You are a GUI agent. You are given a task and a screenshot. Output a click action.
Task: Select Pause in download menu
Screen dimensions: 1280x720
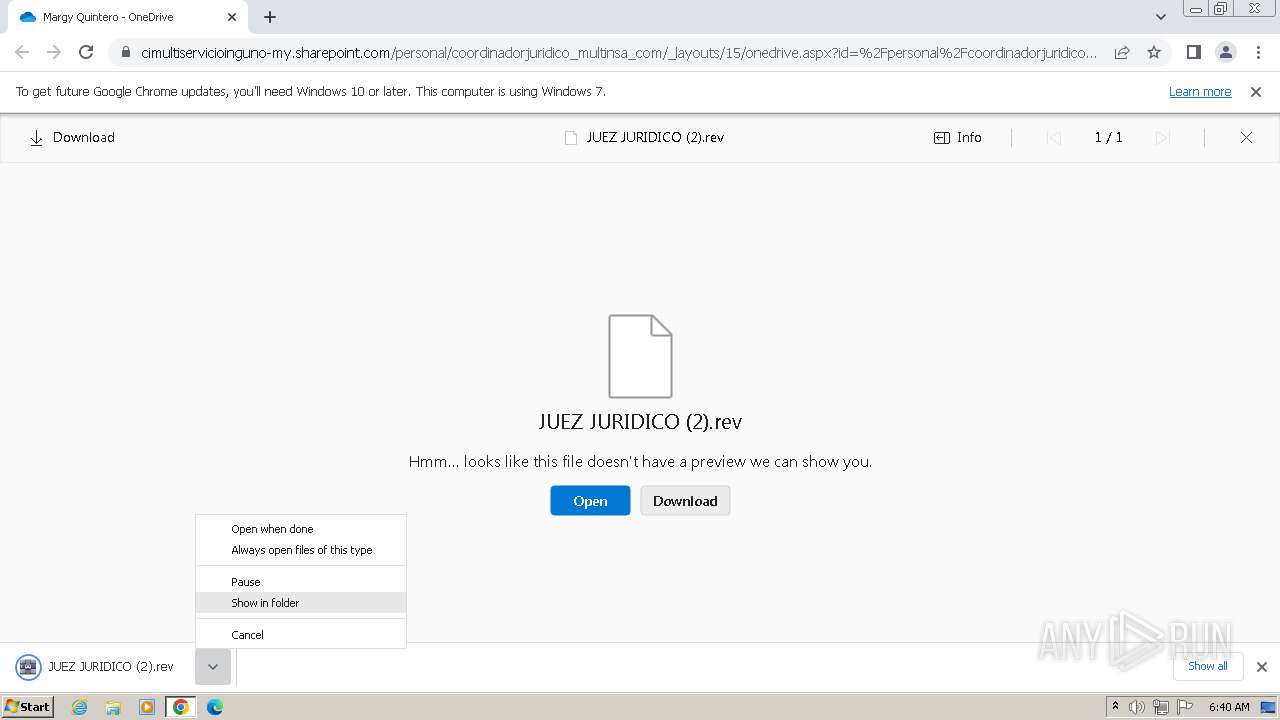click(x=301, y=582)
